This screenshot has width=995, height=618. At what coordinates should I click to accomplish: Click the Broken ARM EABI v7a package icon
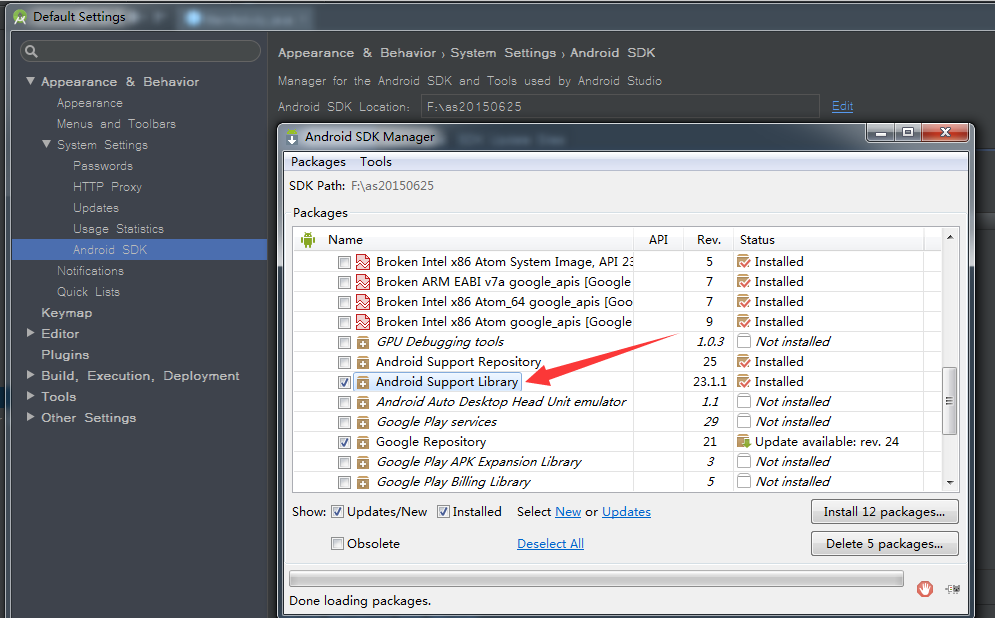pos(363,282)
